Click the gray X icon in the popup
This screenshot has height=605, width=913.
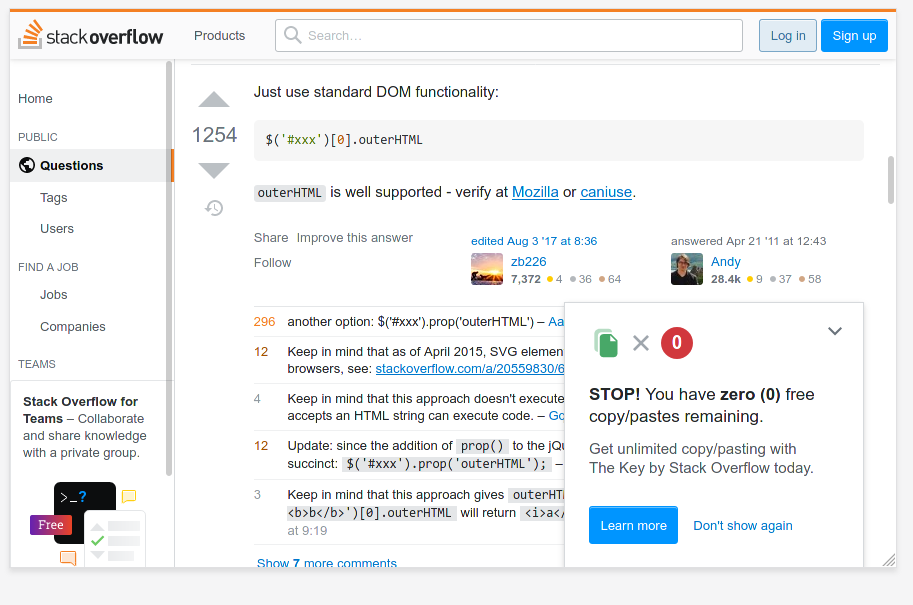click(x=640, y=343)
